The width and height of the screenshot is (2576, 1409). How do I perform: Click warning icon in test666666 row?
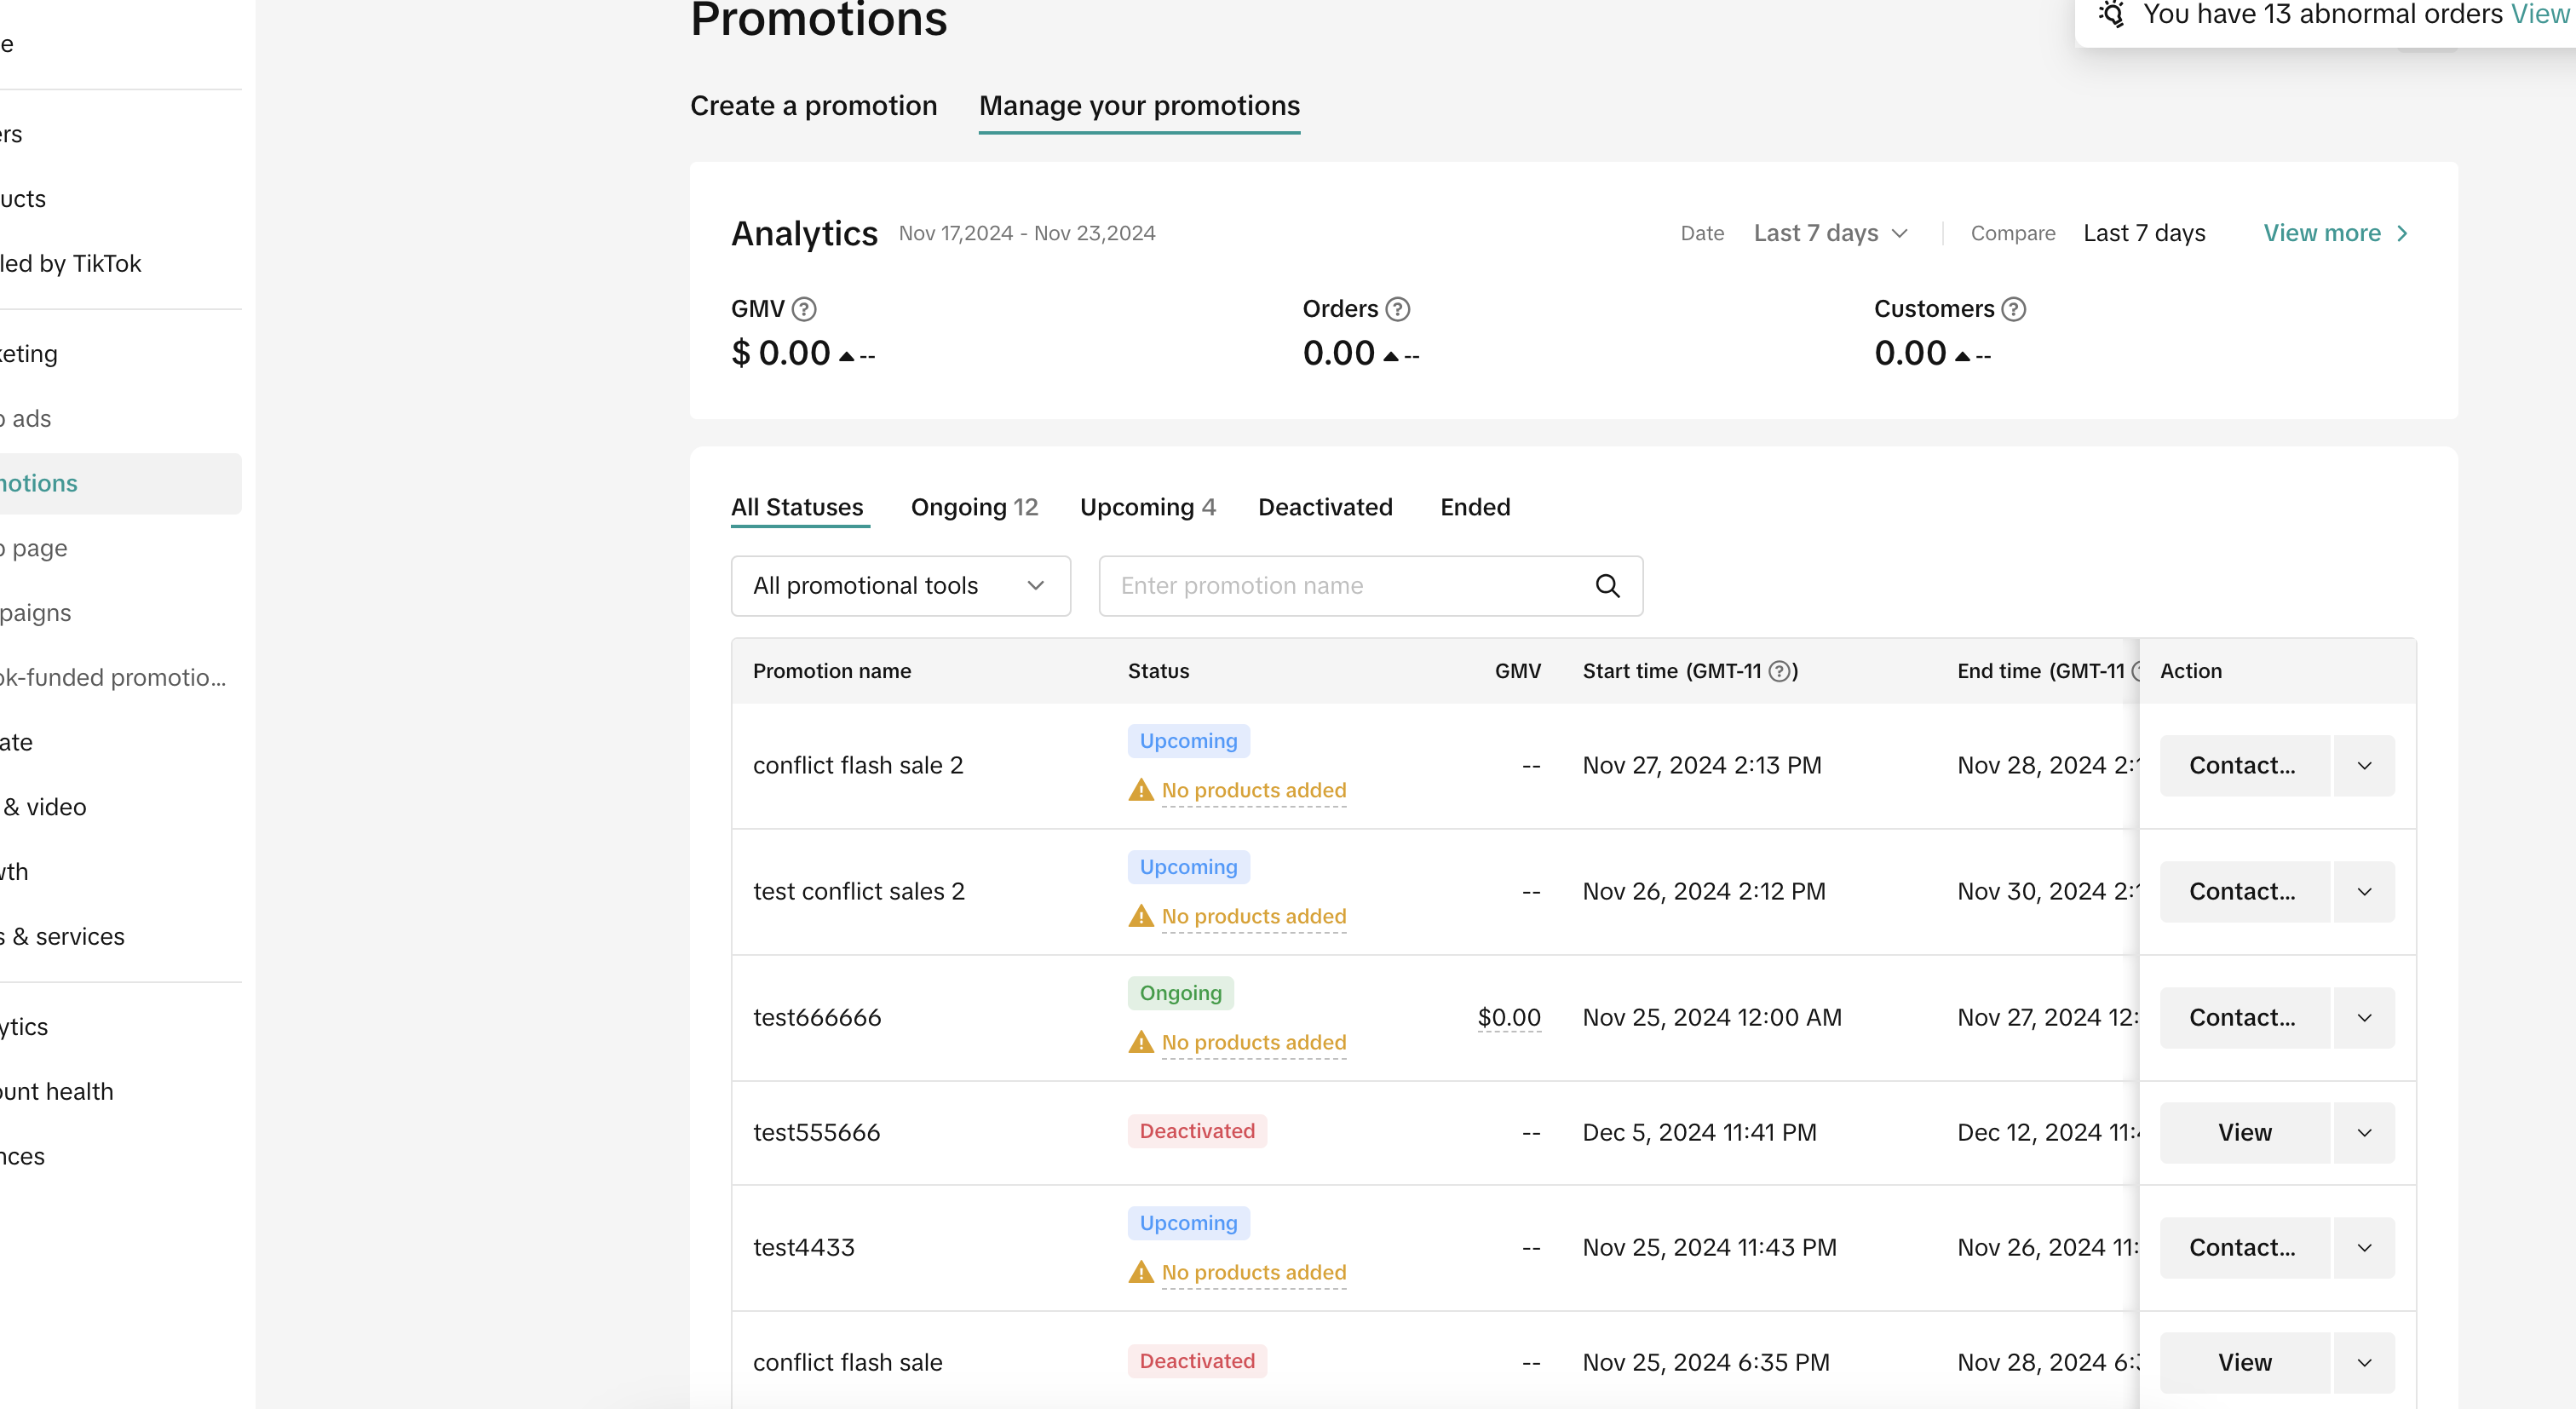pyautogui.click(x=1140, y=1043)
